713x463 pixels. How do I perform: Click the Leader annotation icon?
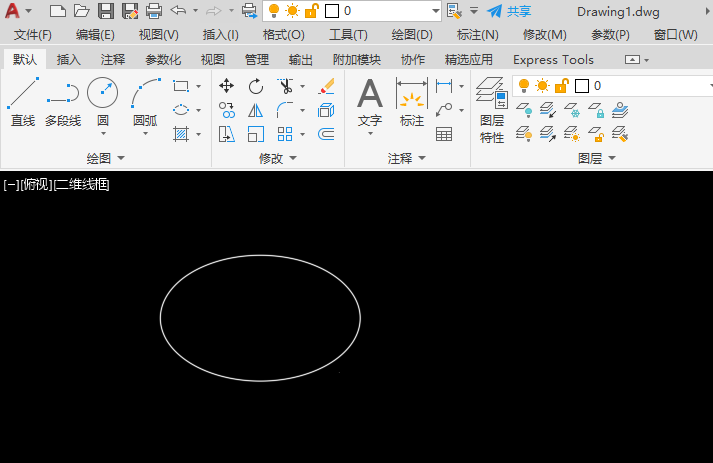pyautogui.click(x=444, y=110)
